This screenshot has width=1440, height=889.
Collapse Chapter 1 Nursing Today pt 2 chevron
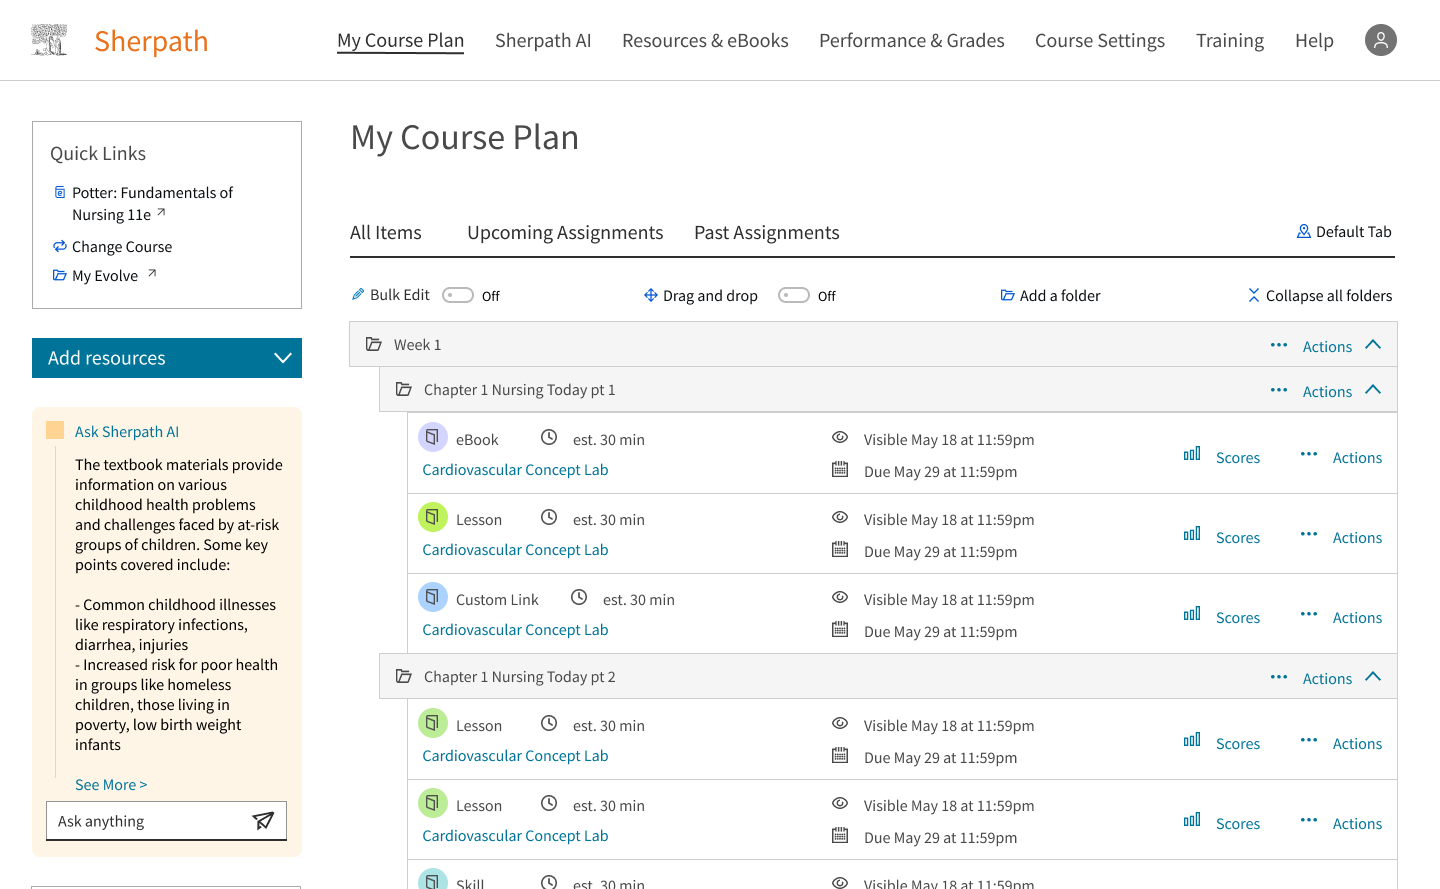point(1373,676)
